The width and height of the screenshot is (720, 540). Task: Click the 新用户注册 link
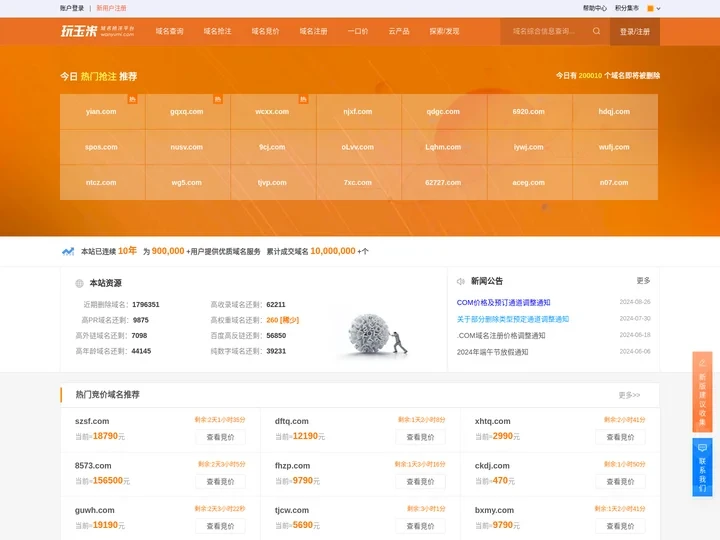coord(111,8)
